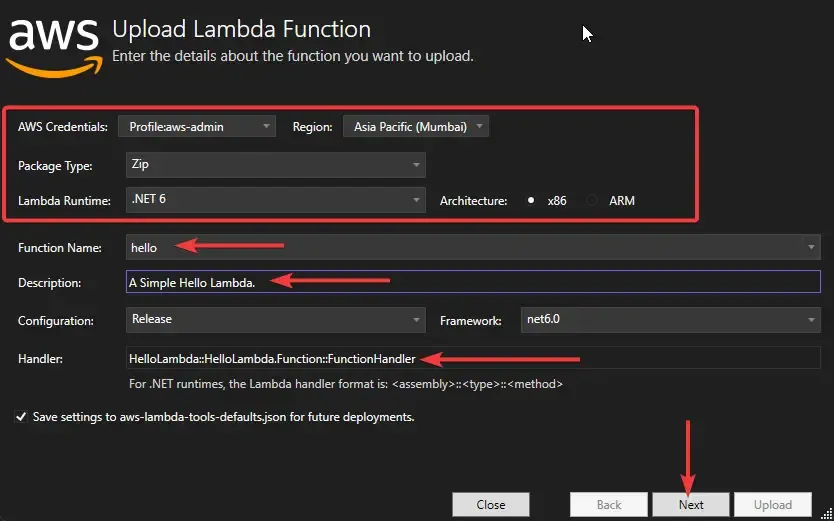Viewport: 834px width, 521px height.
Task: Click the Package Type label
Action: tap(55, 166)
